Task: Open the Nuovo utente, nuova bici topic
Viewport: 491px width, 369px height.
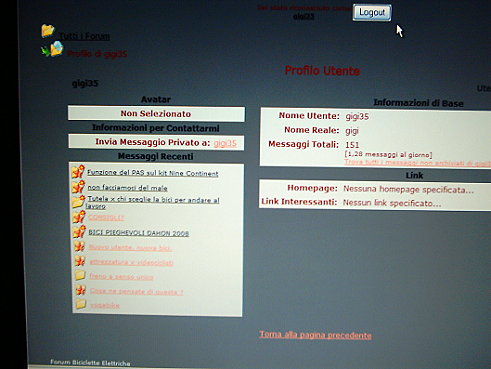Action: (x=130, y=248)
